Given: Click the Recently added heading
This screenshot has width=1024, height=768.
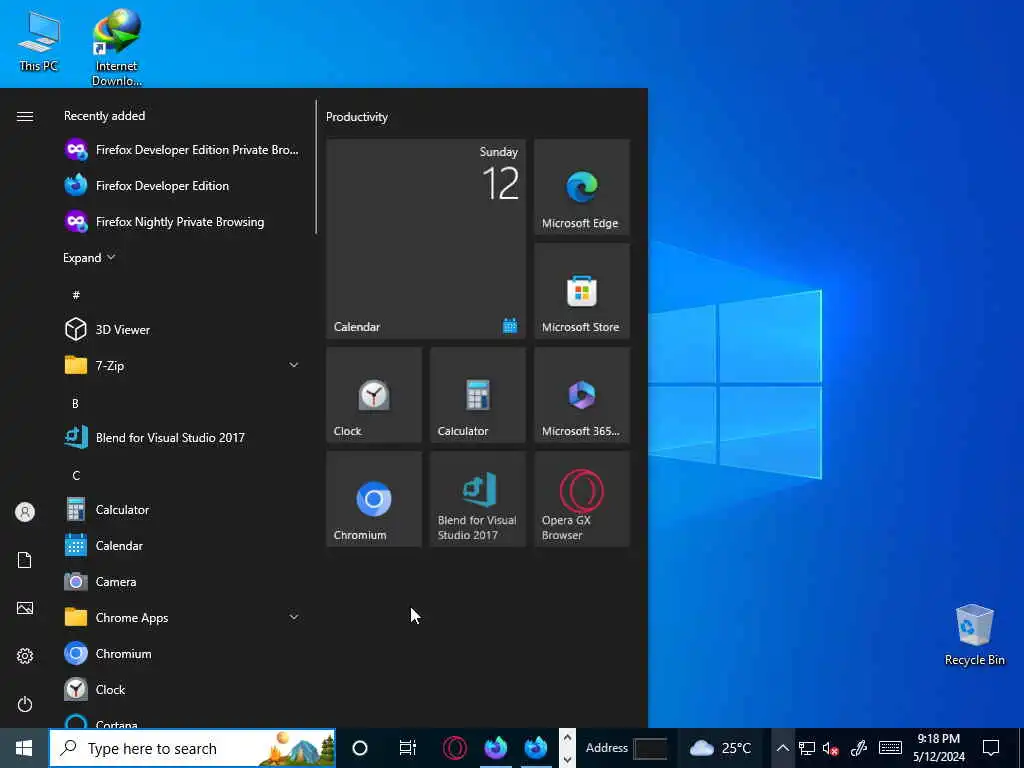Looking at the screenshot, I should pos(104,116).
